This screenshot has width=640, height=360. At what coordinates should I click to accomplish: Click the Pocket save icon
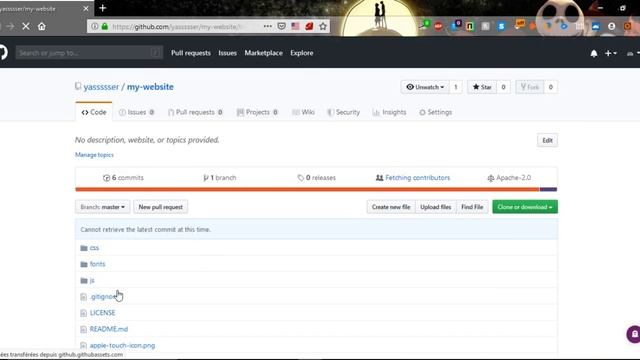[x=282, y=27]
